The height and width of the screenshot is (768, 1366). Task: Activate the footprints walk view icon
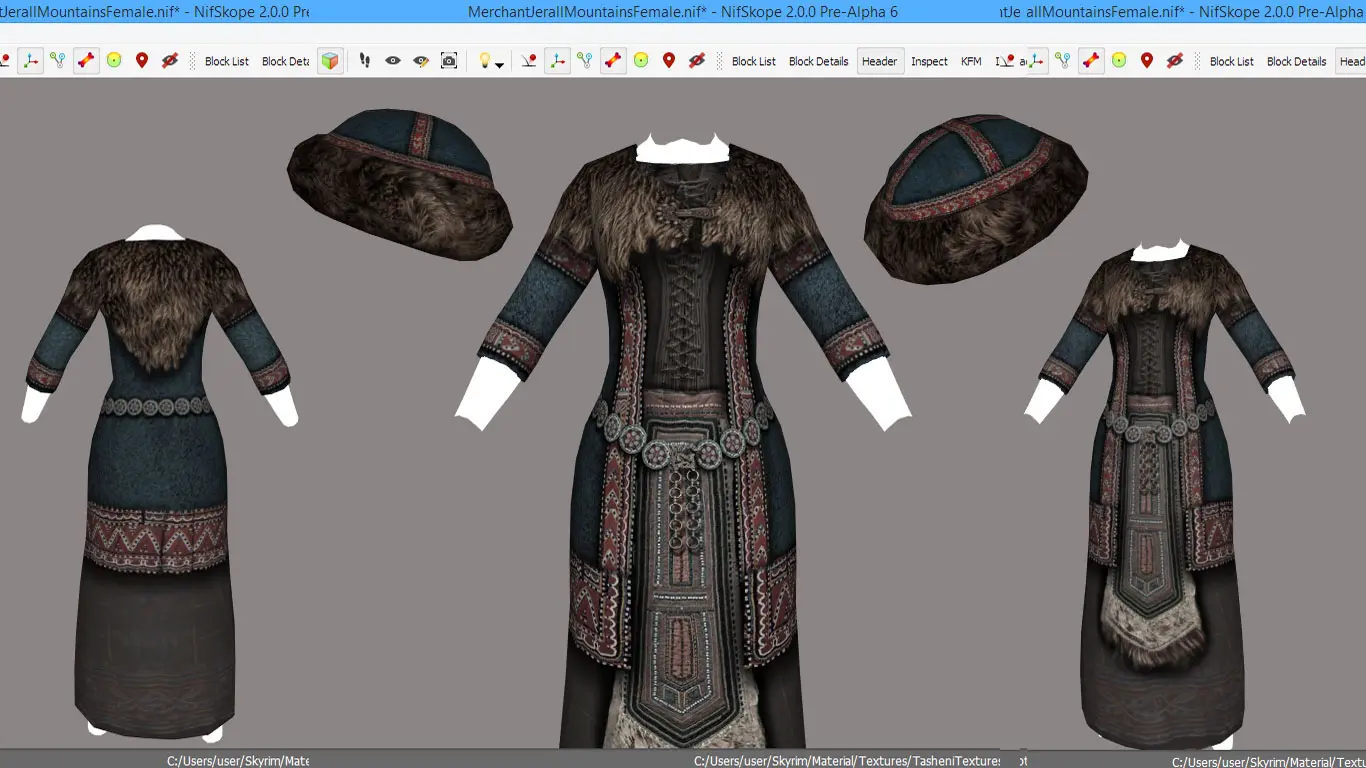click(365, 61)
